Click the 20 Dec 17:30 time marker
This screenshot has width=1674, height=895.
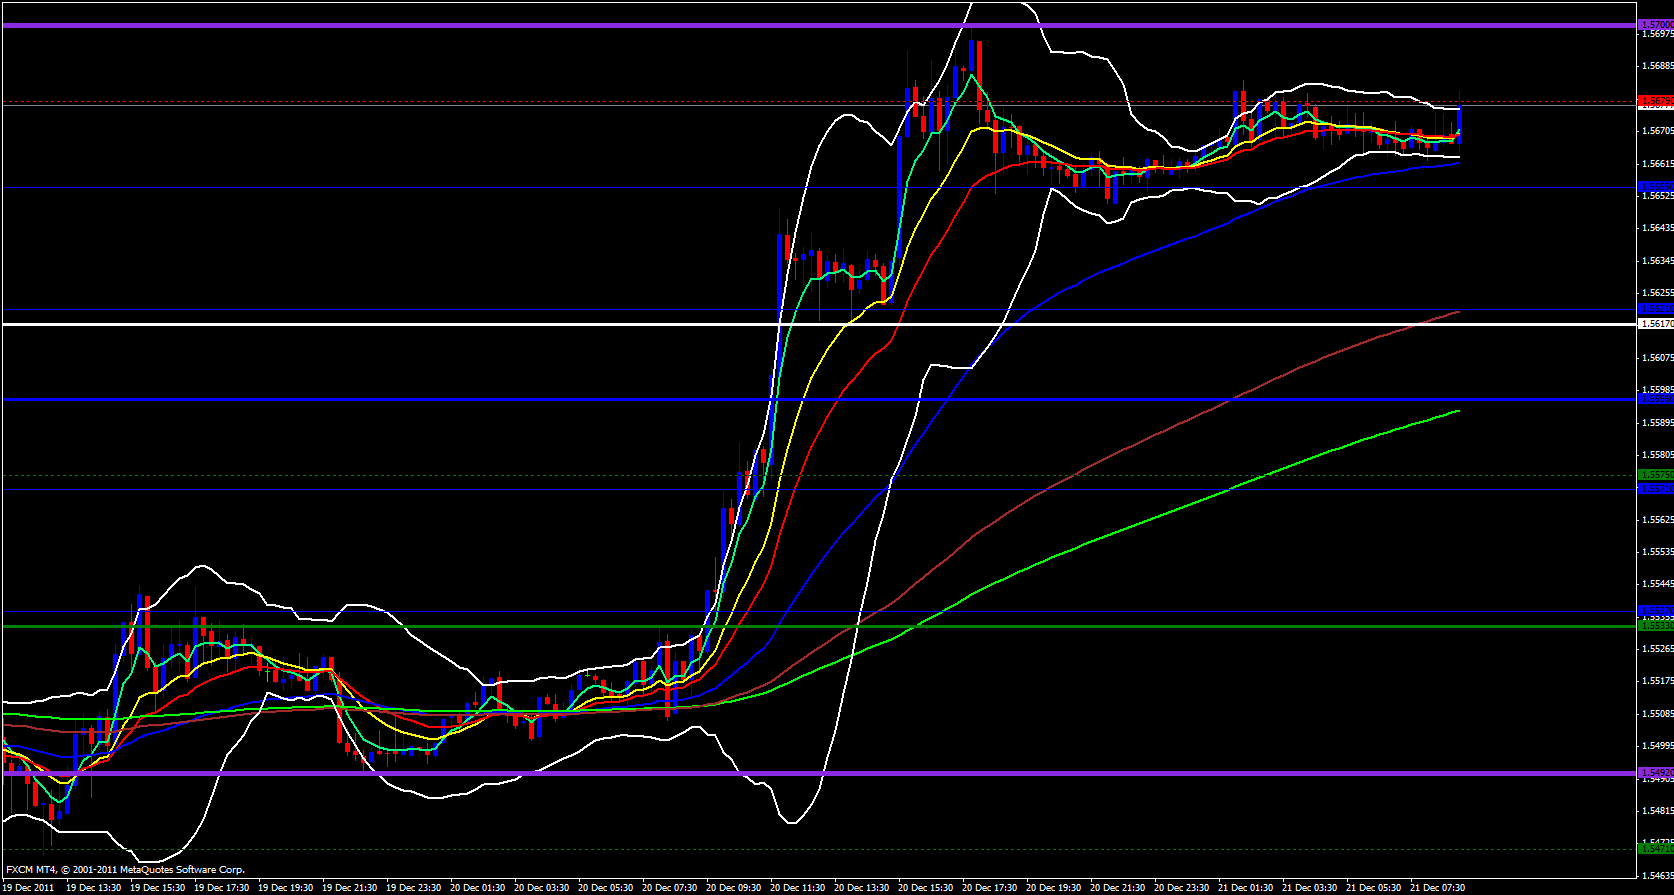[989, 887]
